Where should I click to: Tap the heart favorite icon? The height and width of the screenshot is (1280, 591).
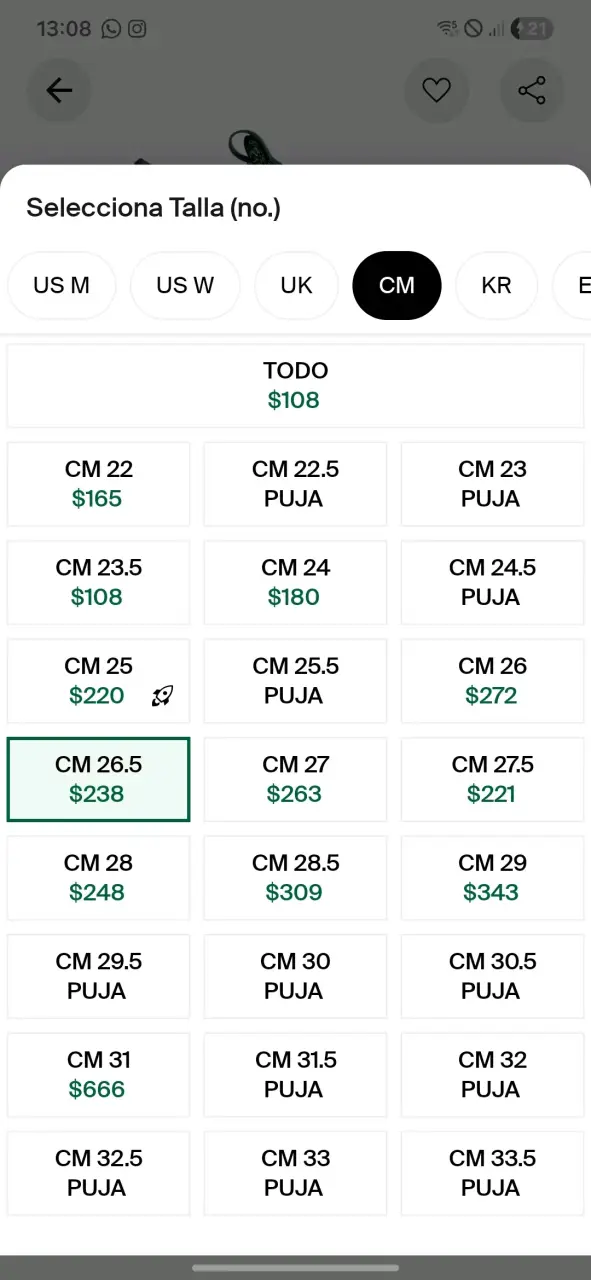point(436,91)
